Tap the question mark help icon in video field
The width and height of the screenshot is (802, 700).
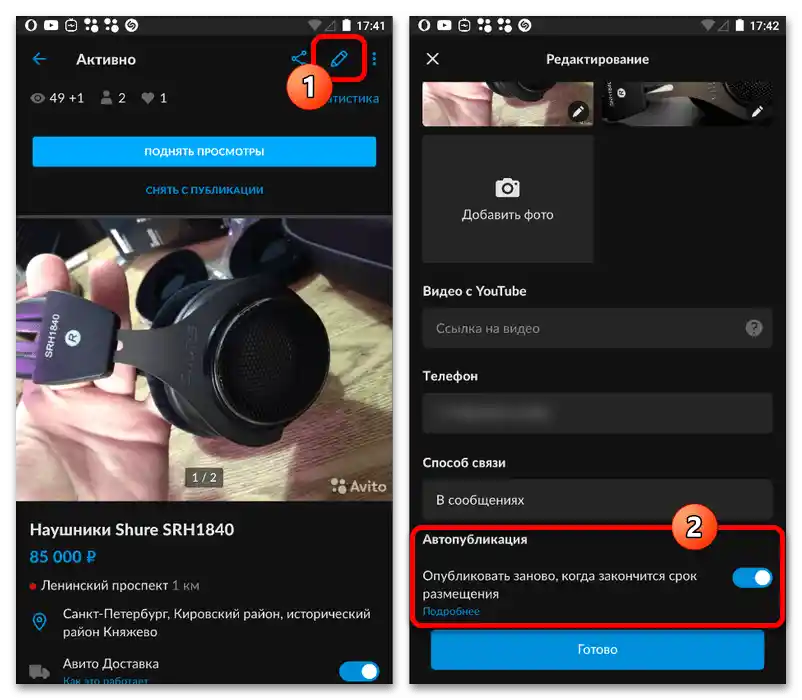[x=753, y=328]
